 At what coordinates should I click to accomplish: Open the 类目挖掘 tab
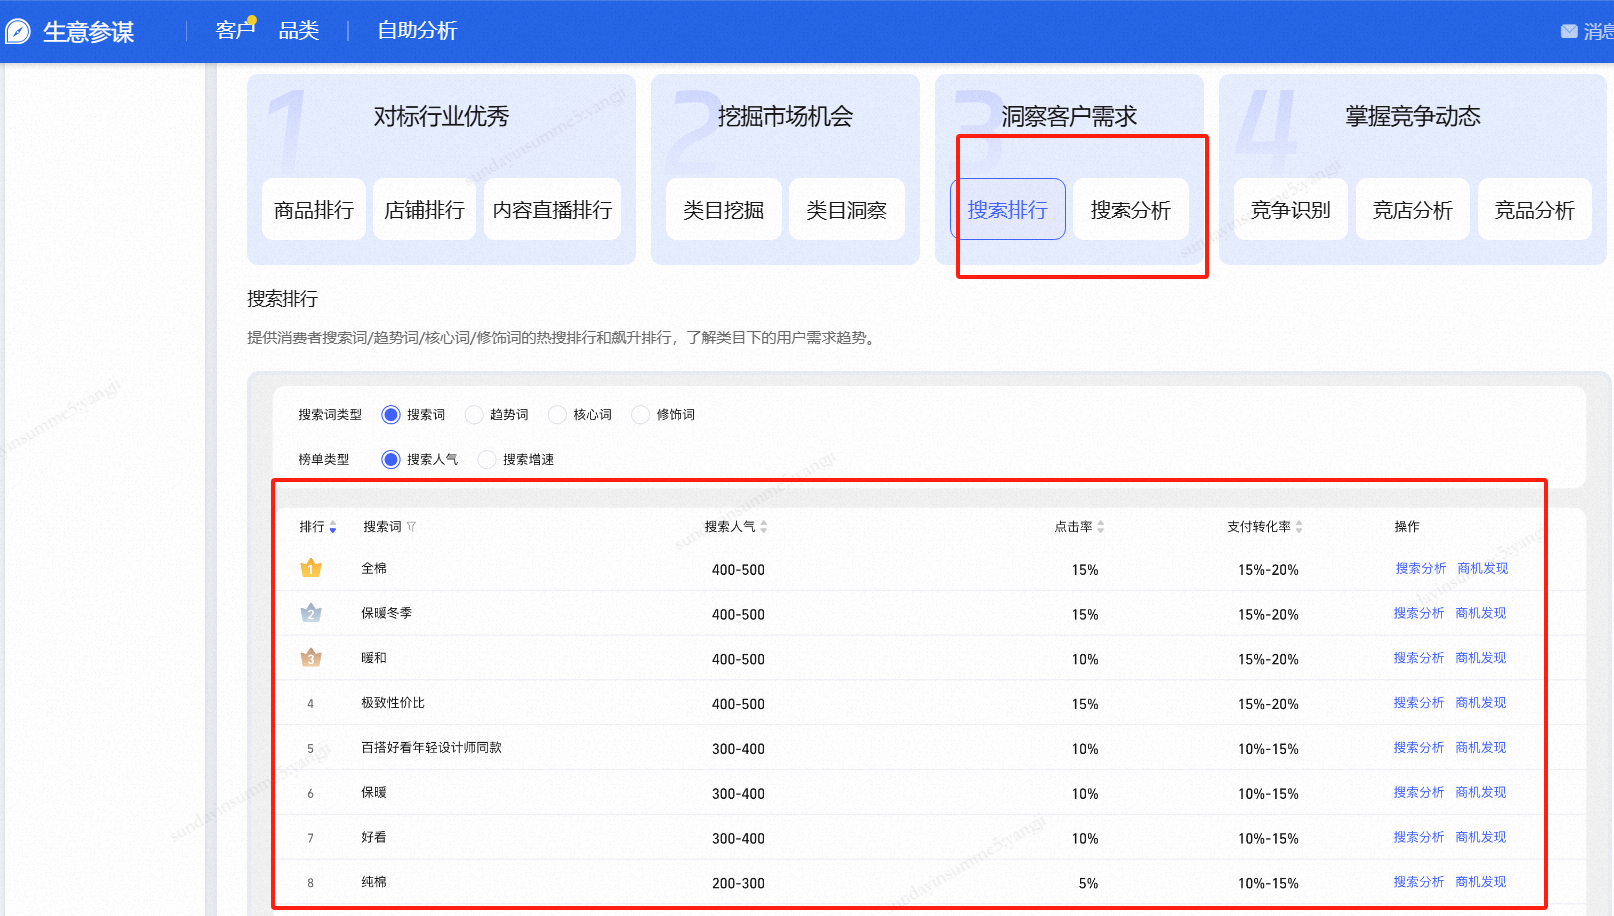(723, 210)
